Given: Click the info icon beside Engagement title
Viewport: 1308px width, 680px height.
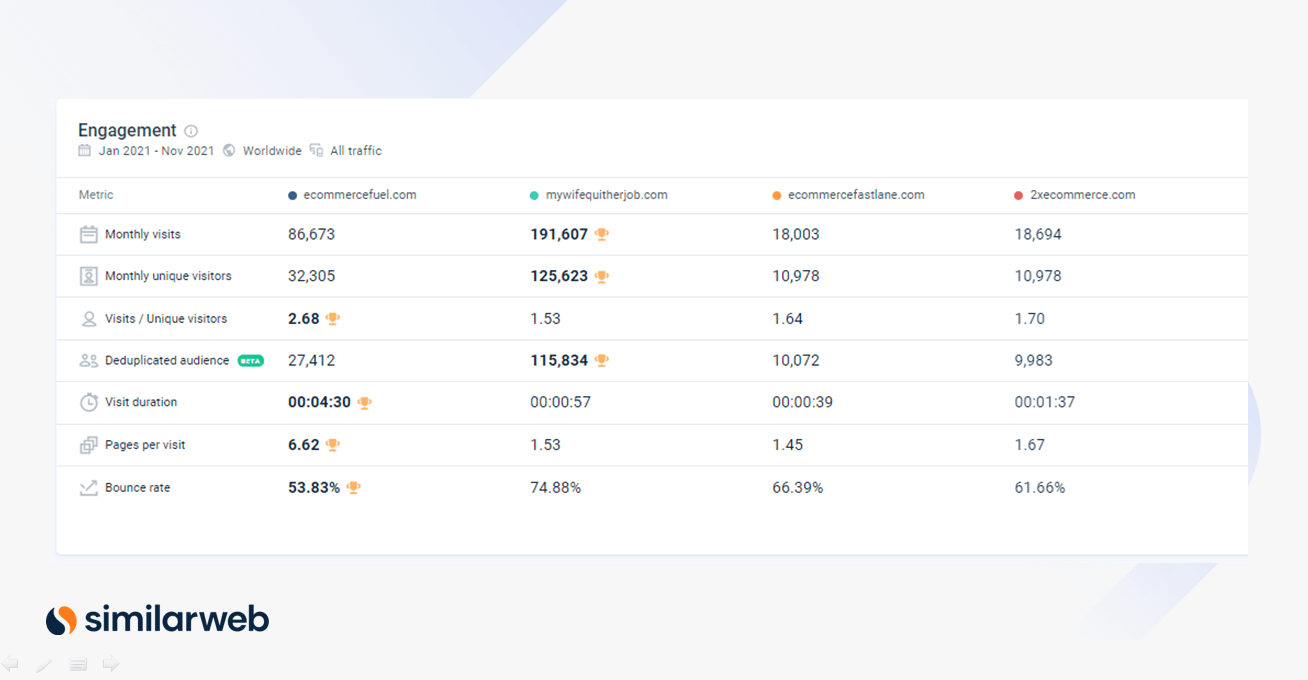Looking at the screenshot, I should [x=191, y=131].
